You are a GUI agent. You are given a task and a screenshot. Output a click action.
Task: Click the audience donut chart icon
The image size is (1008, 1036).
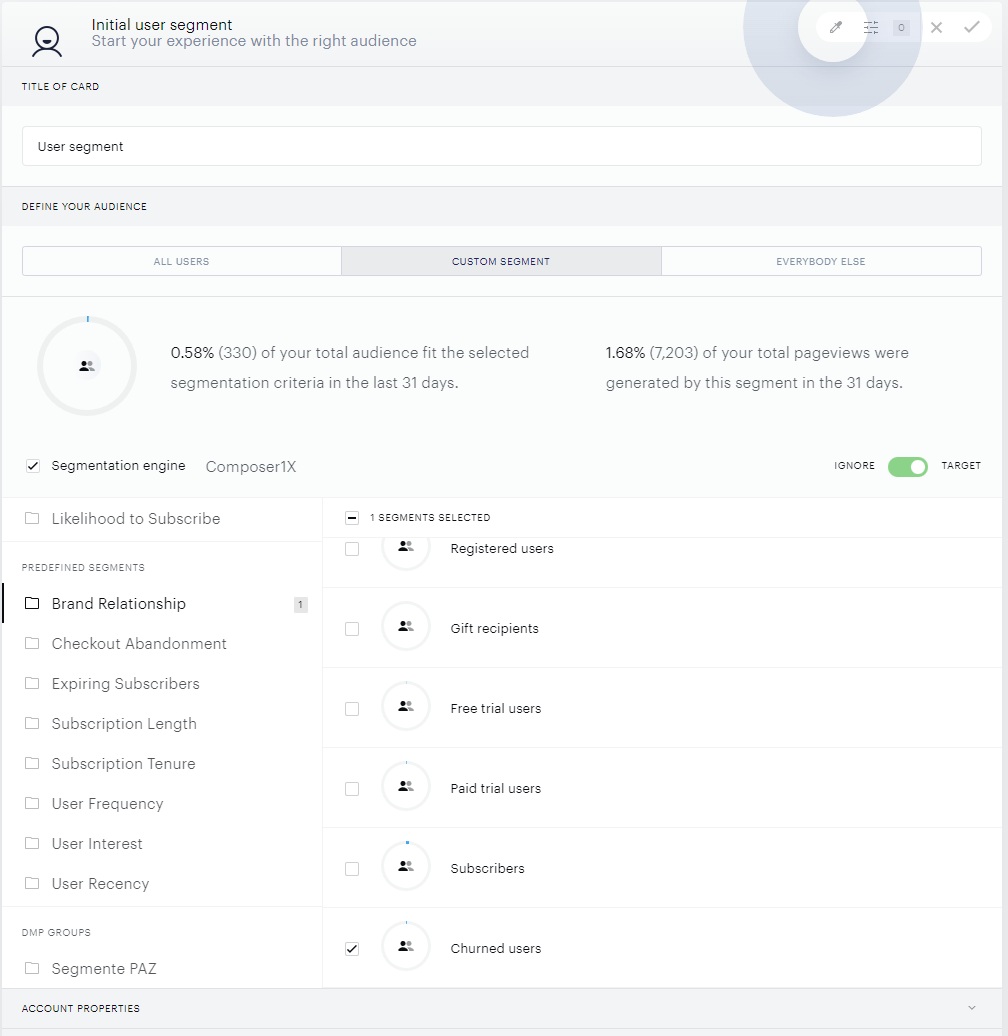87,366
